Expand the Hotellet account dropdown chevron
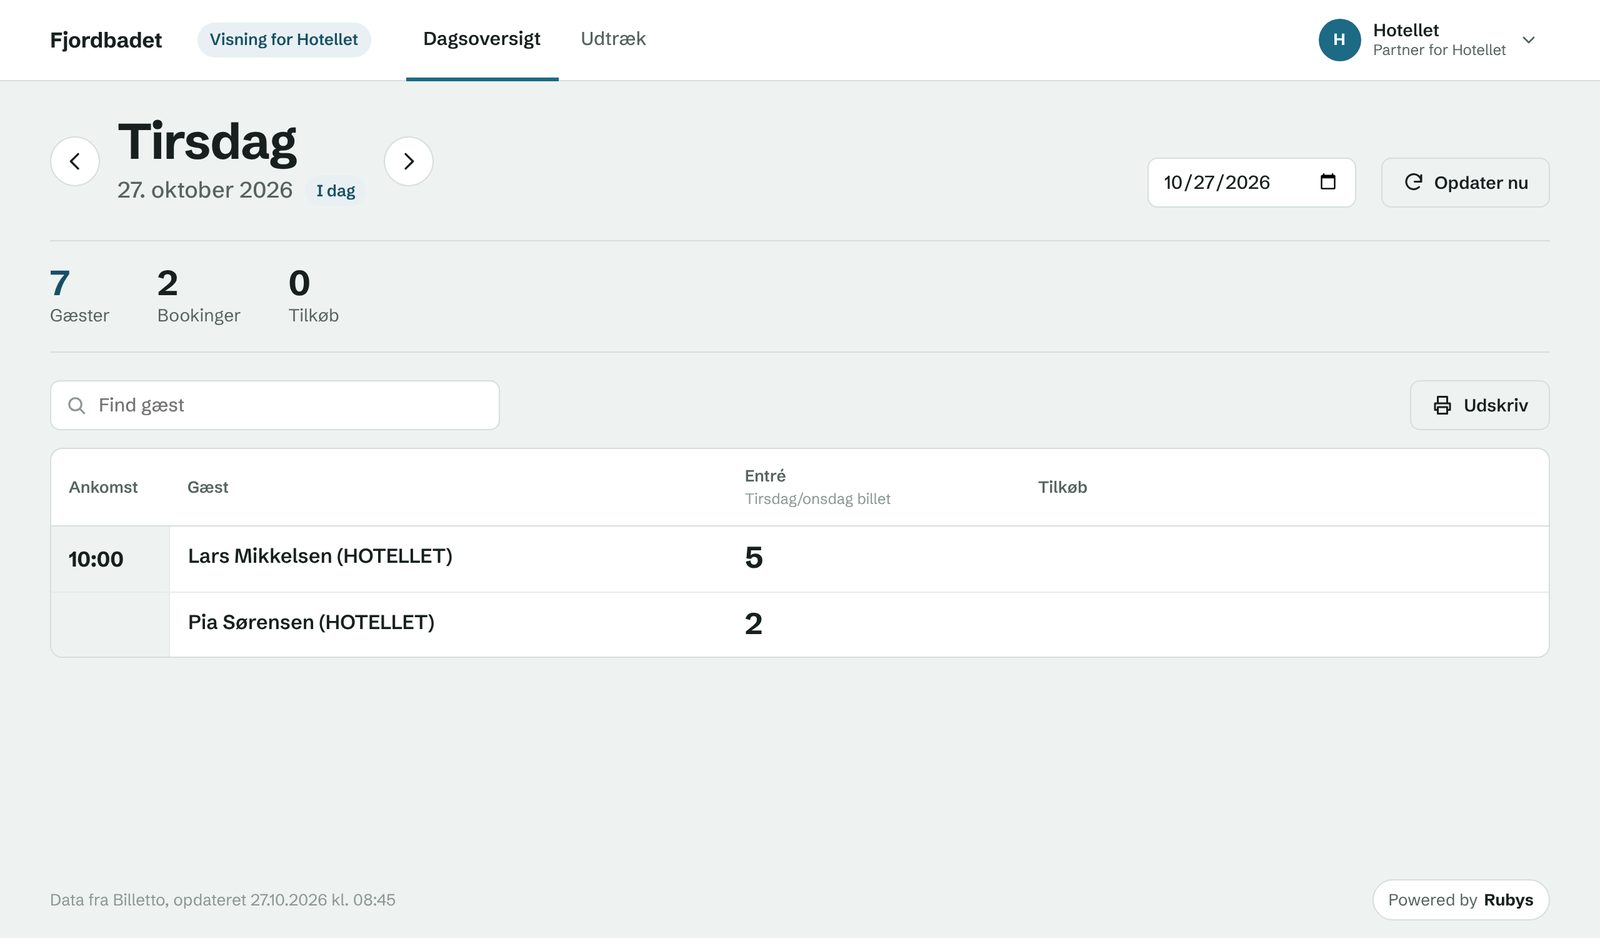 [1528, 40]
